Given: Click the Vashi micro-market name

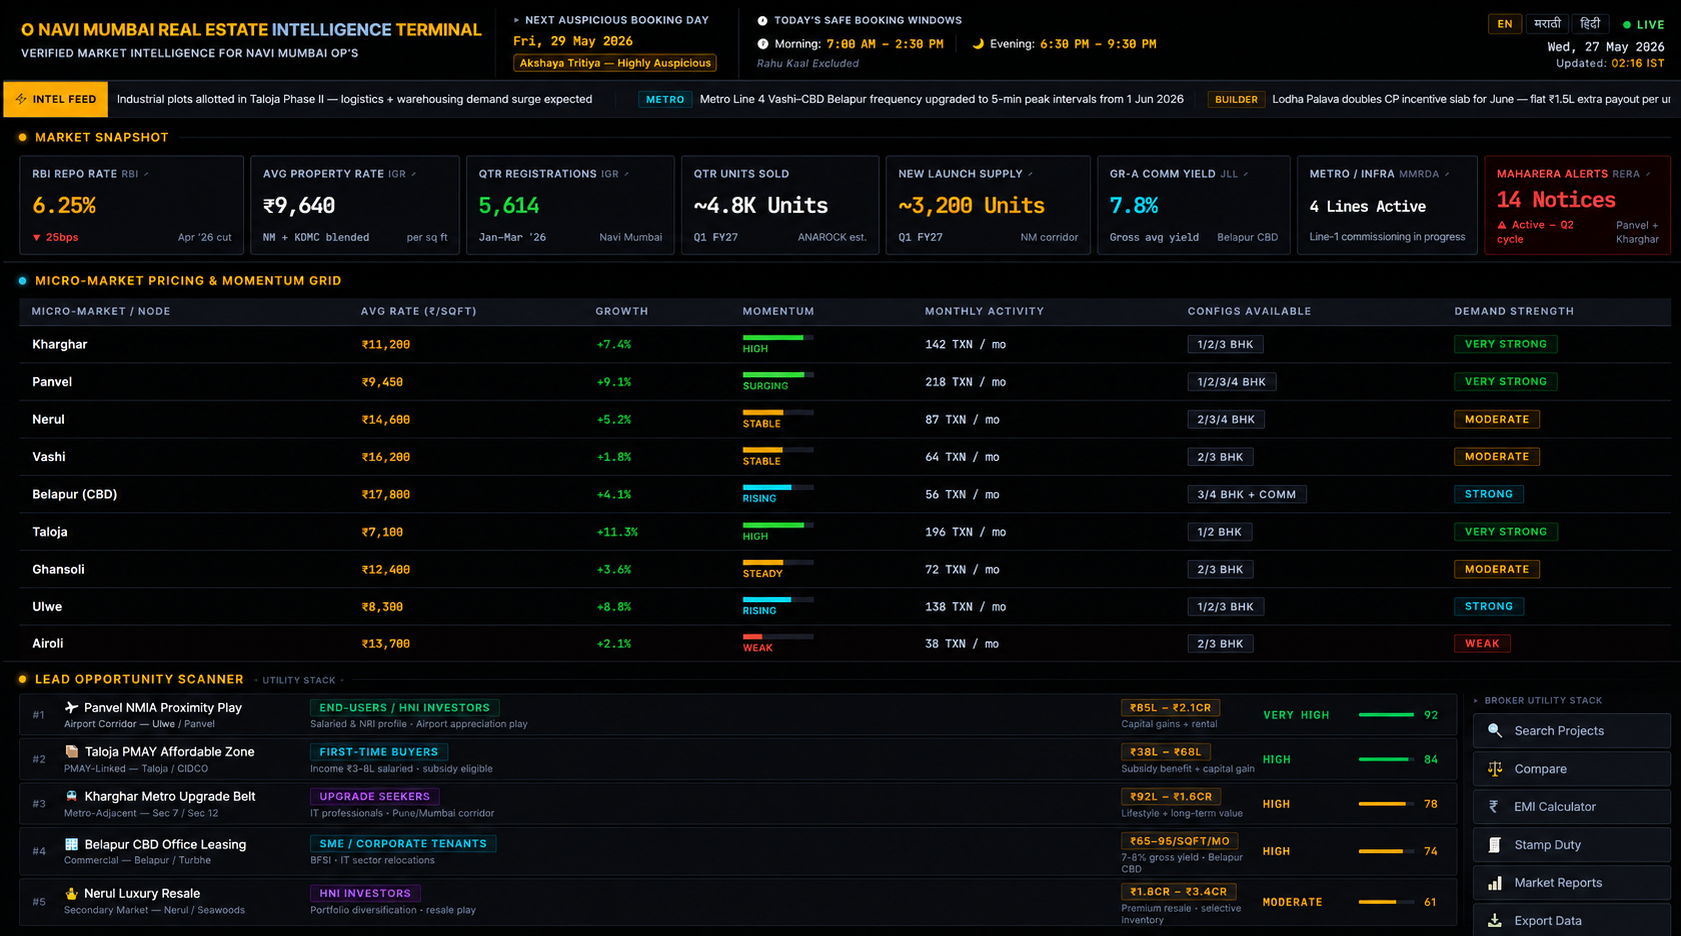Looking at the screenshot, I should [49, 457].
